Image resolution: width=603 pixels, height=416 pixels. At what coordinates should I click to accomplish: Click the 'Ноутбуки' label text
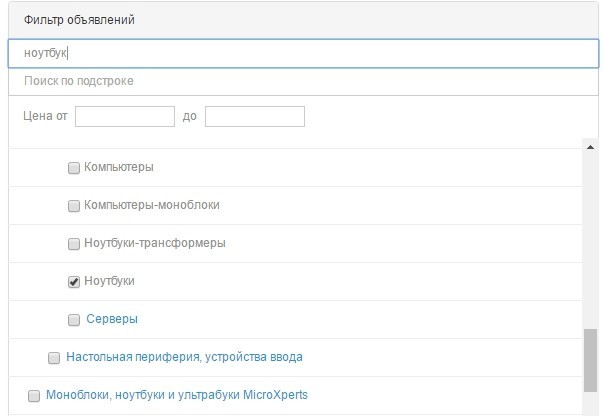click(109, 281)
